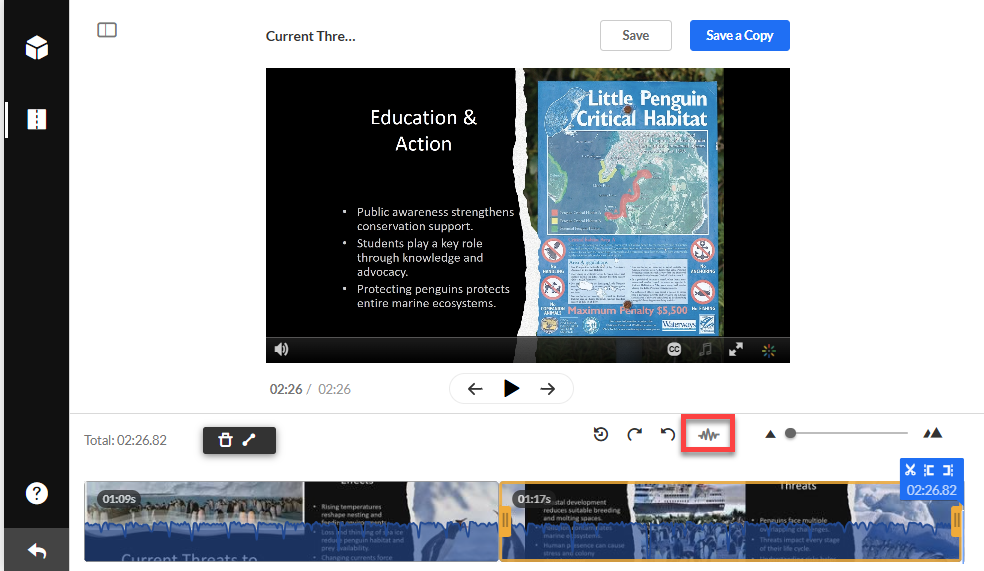Step forward one frame with right arrow
This screenshot has width=984, height=571.
click(548, 389)
